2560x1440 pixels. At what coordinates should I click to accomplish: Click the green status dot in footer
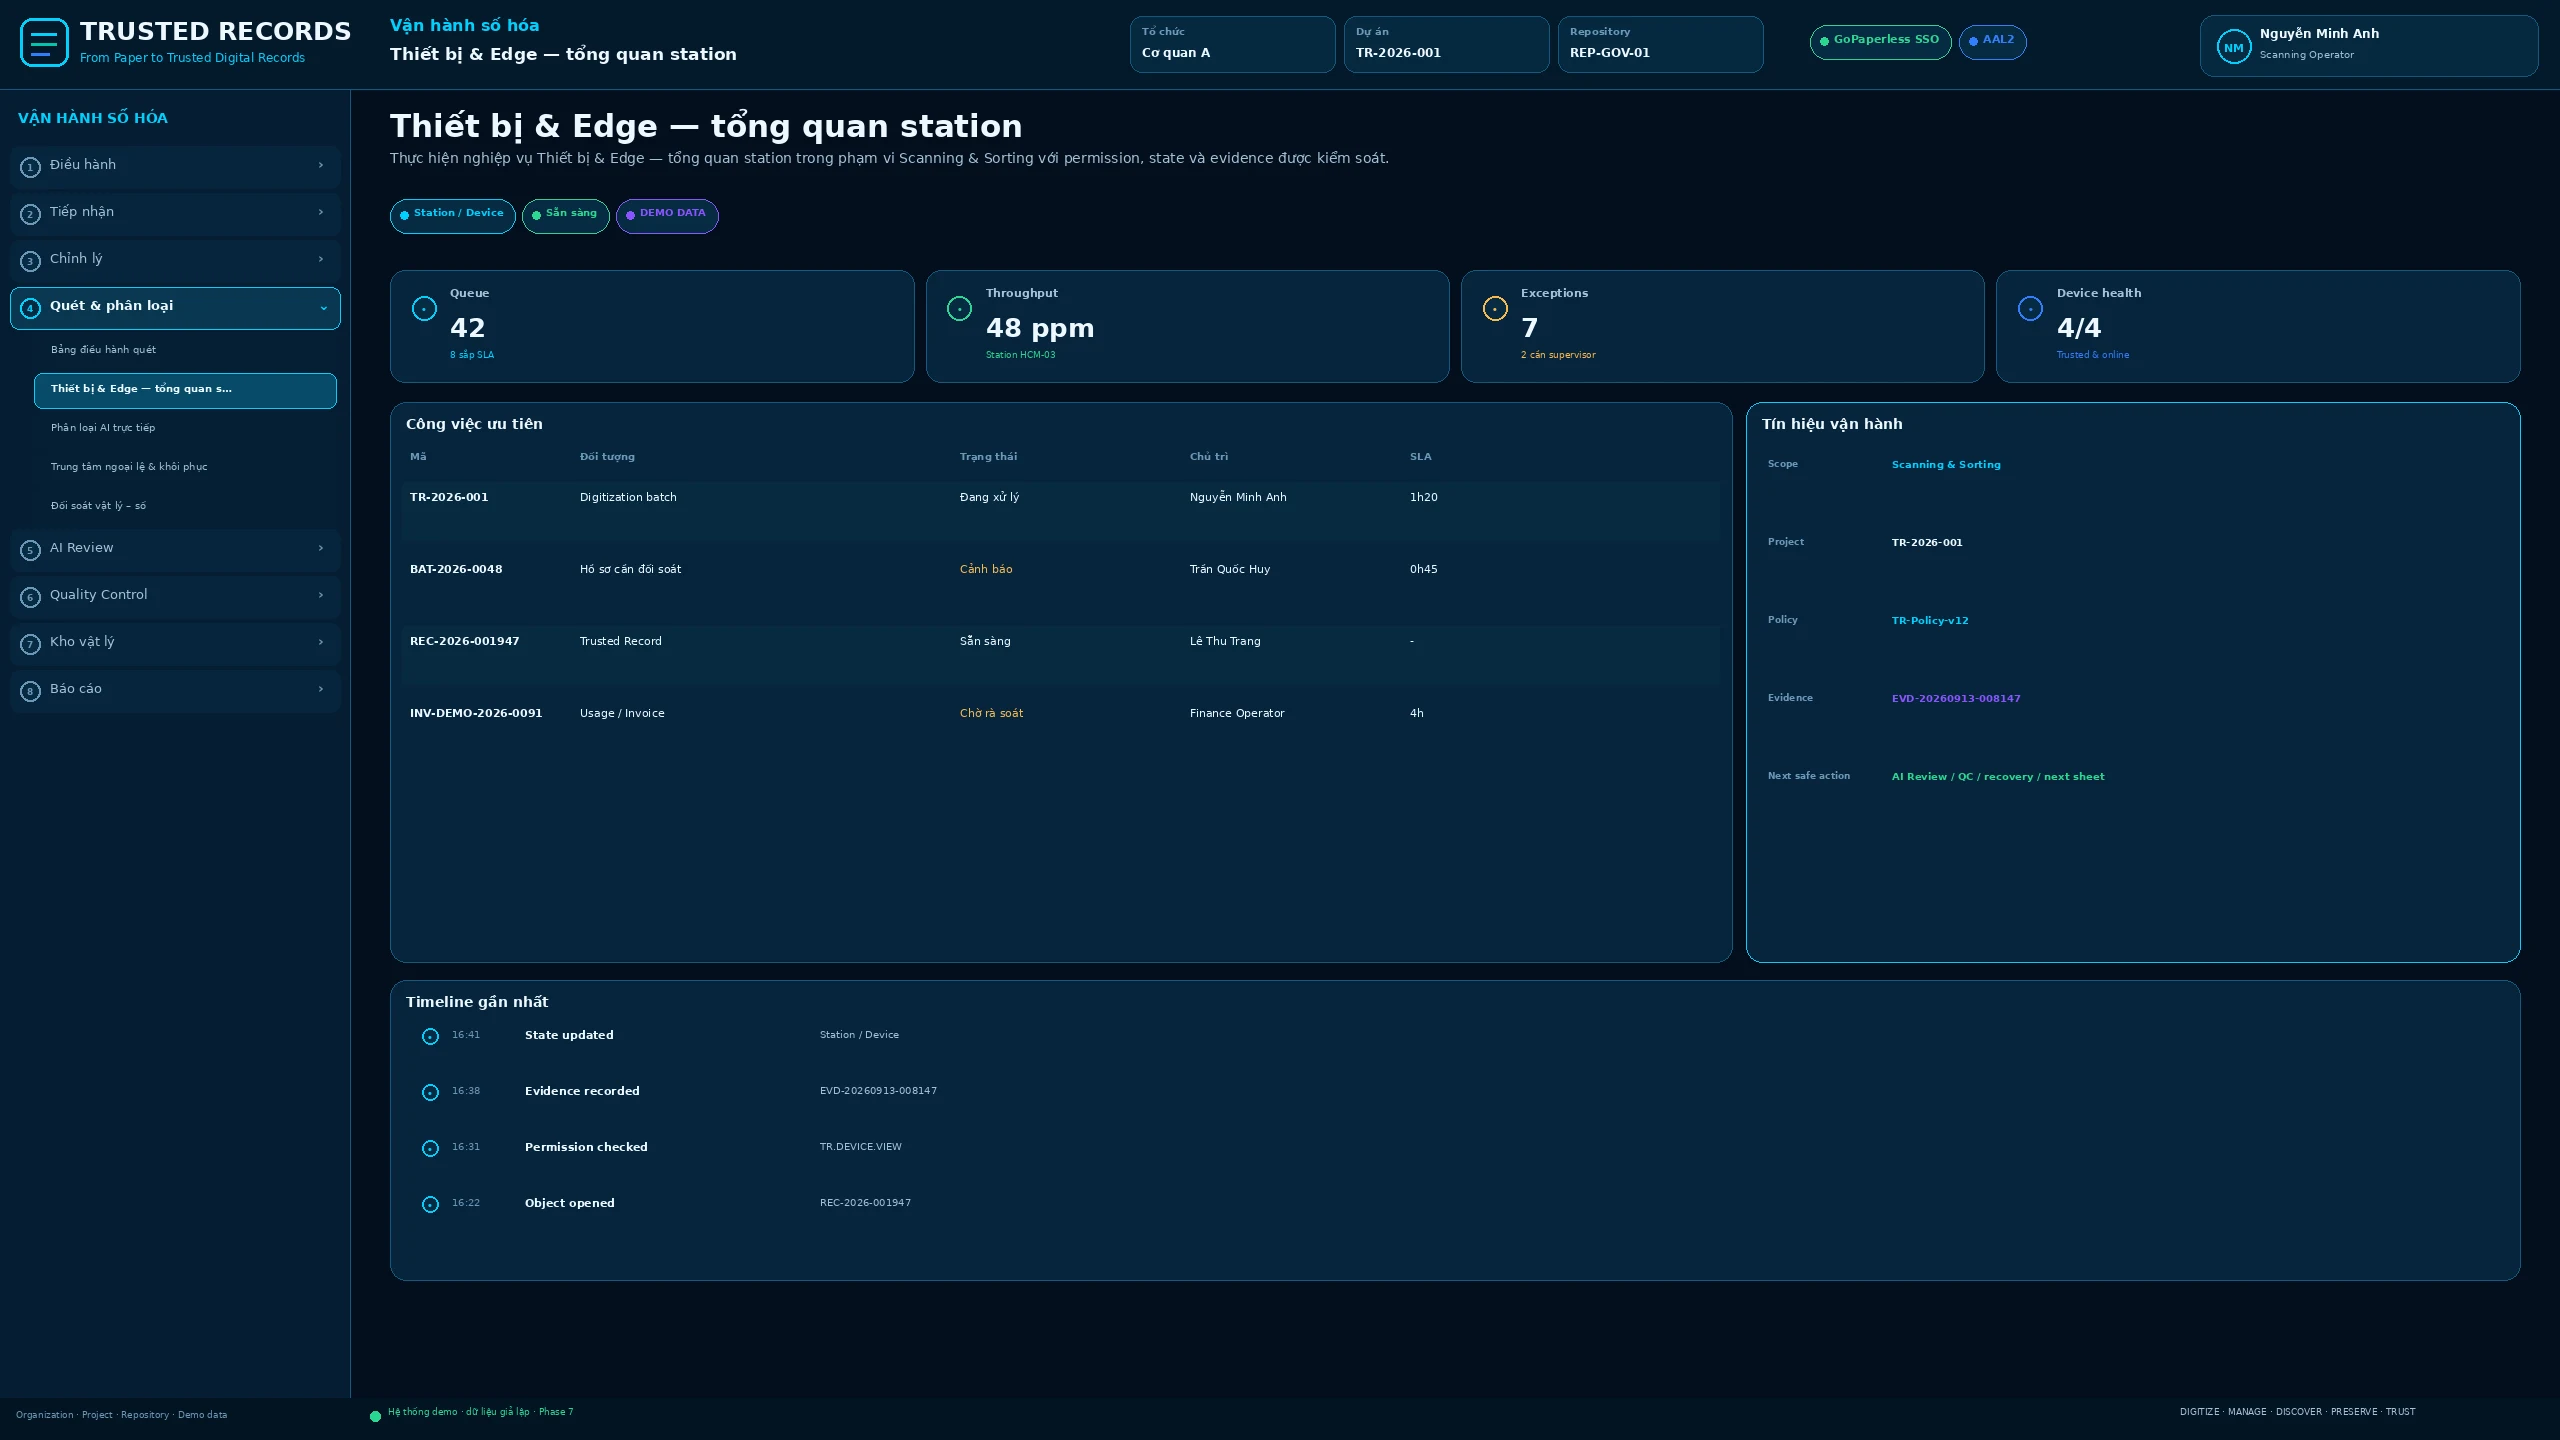point(375,1416)
